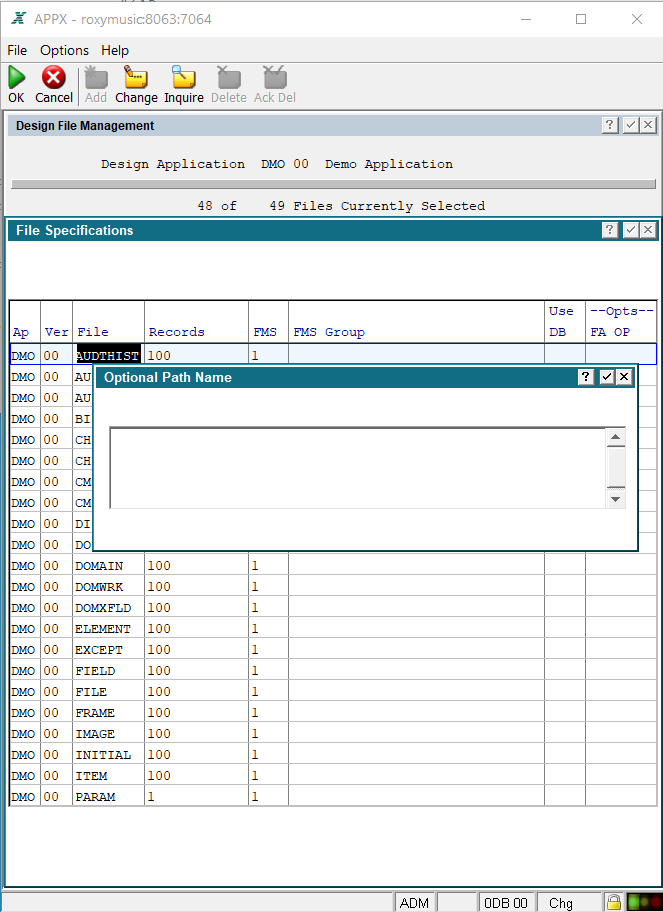Click the lock icon in status bar
The image size is (663, 912).
[614, 902]
